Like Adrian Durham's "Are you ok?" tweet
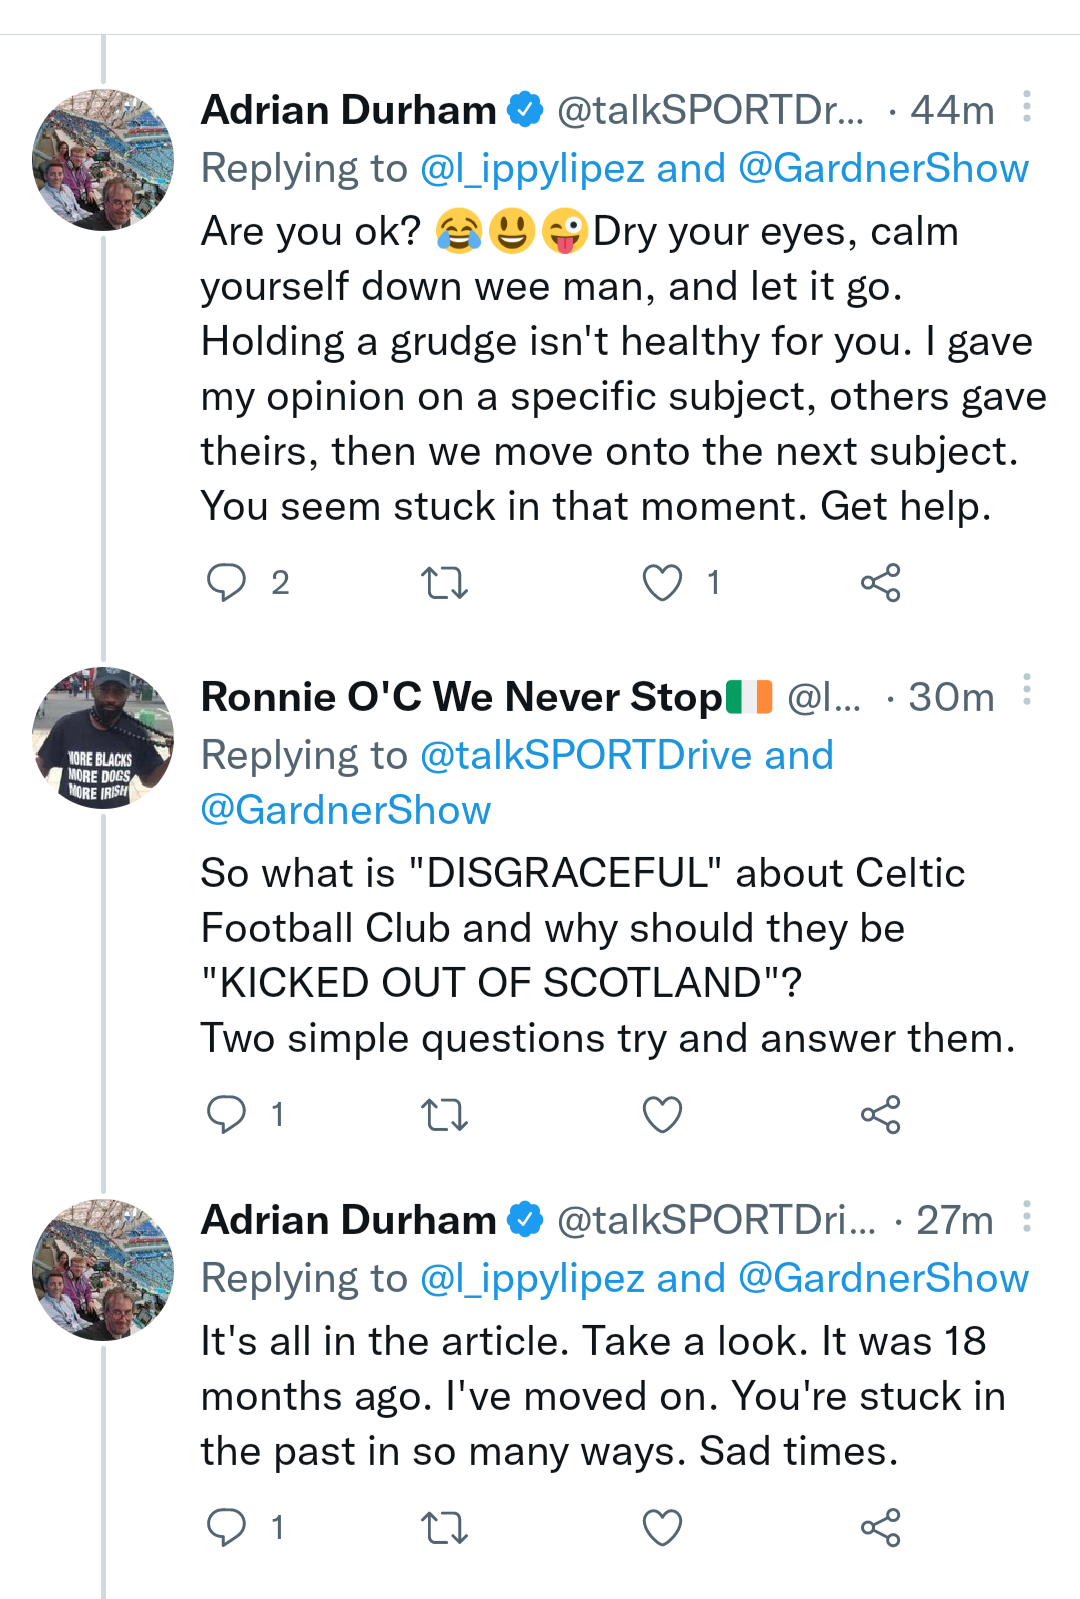This screenshot has width=1080, height=1599. pos(662,582)
